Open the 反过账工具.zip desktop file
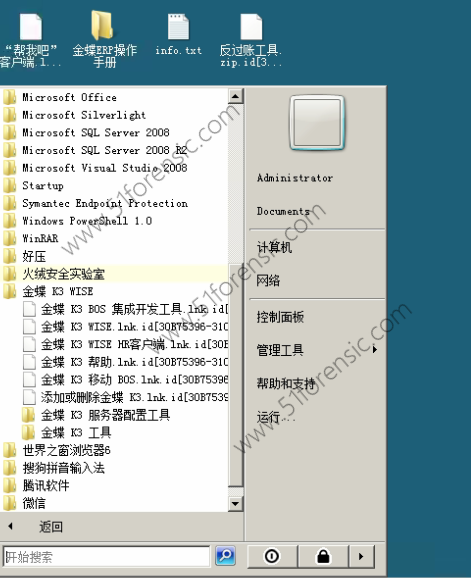Screen dimensions: 471x578 [x=251, y=40]
